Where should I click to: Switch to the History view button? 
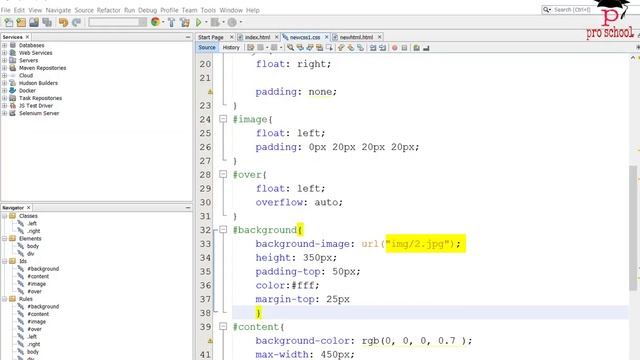pyautogui.click(x=231, y=47)
